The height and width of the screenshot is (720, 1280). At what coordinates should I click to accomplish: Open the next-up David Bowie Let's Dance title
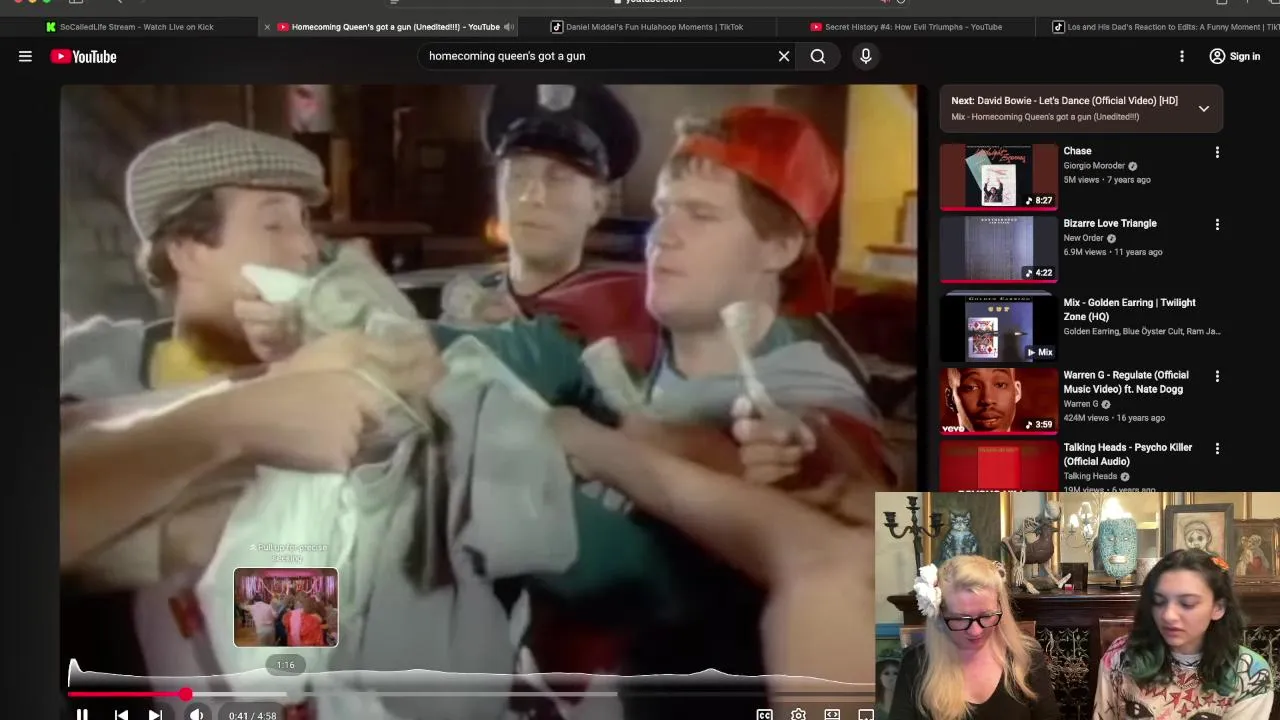coord(1064,101)
